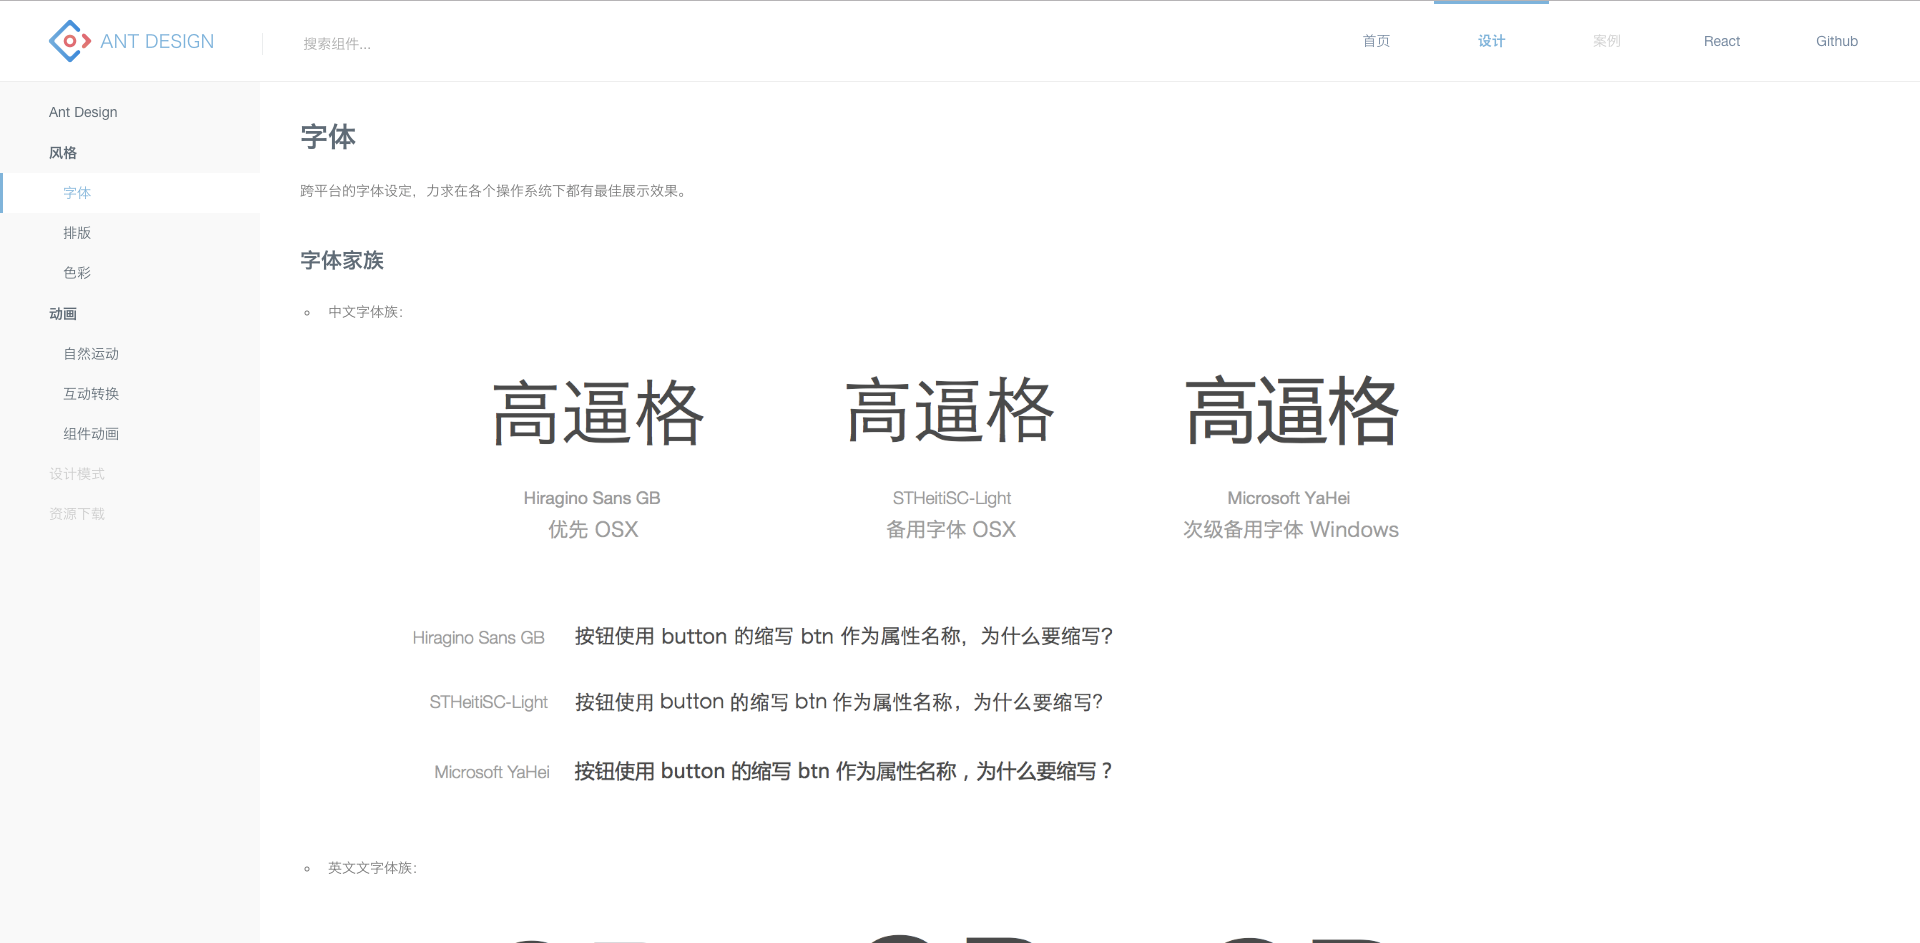Click the 高逼格 sample above Hiragino Sans GB
This screenshot has width=1920, height=943.
point(598,412)
